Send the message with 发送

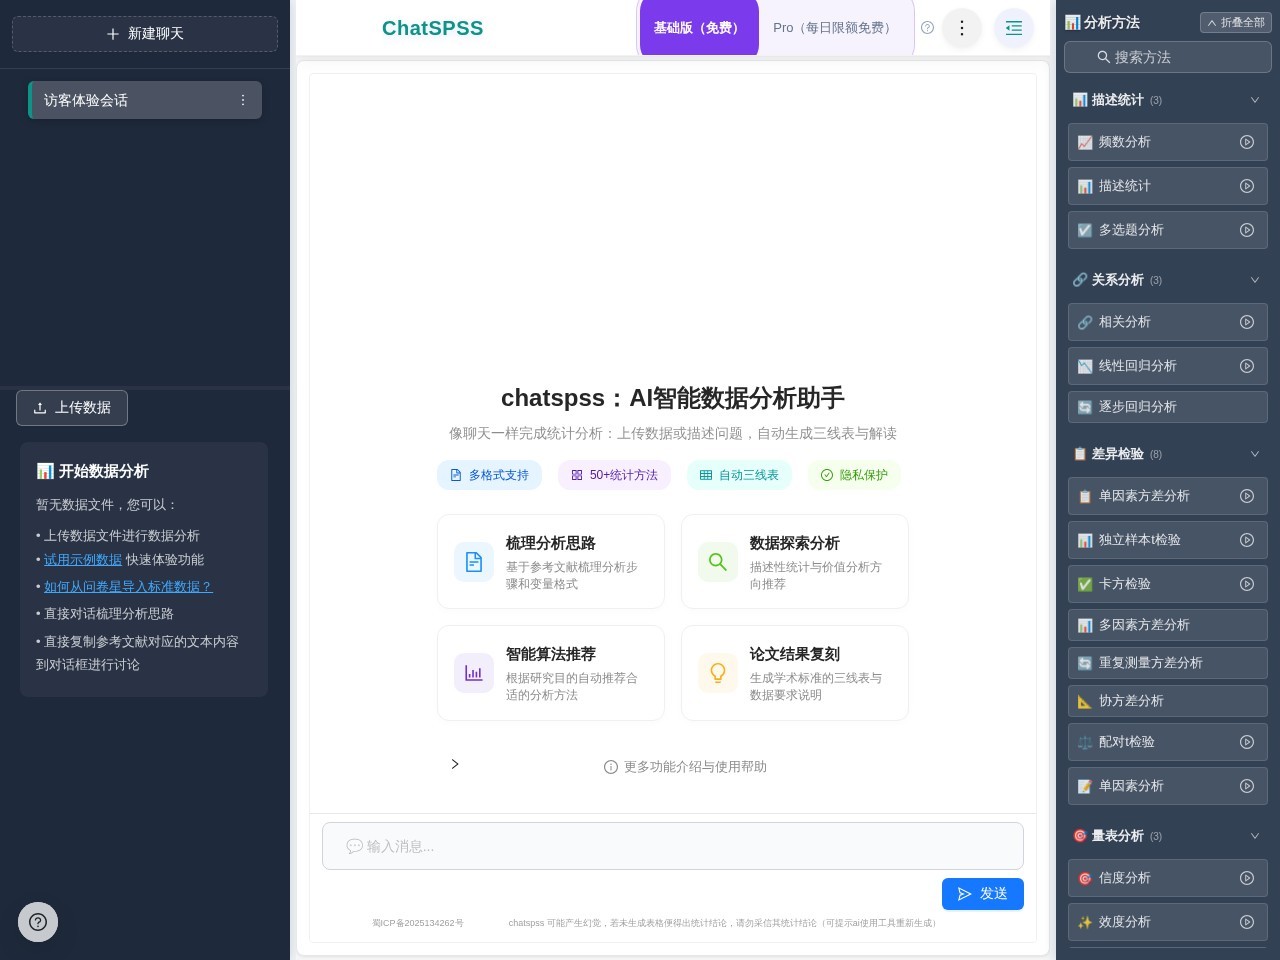coord(983,894)
